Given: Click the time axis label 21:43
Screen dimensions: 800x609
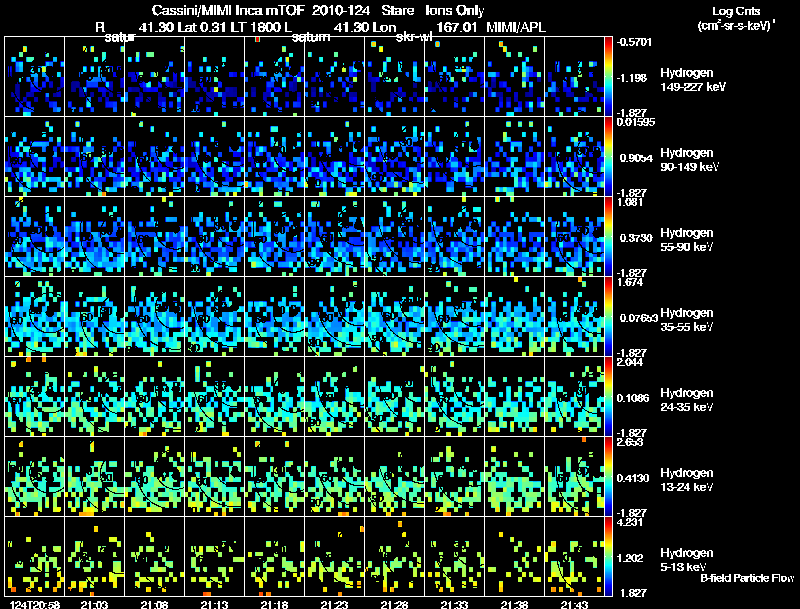Looking at the screenshot, I should click(x=574, y=604).
